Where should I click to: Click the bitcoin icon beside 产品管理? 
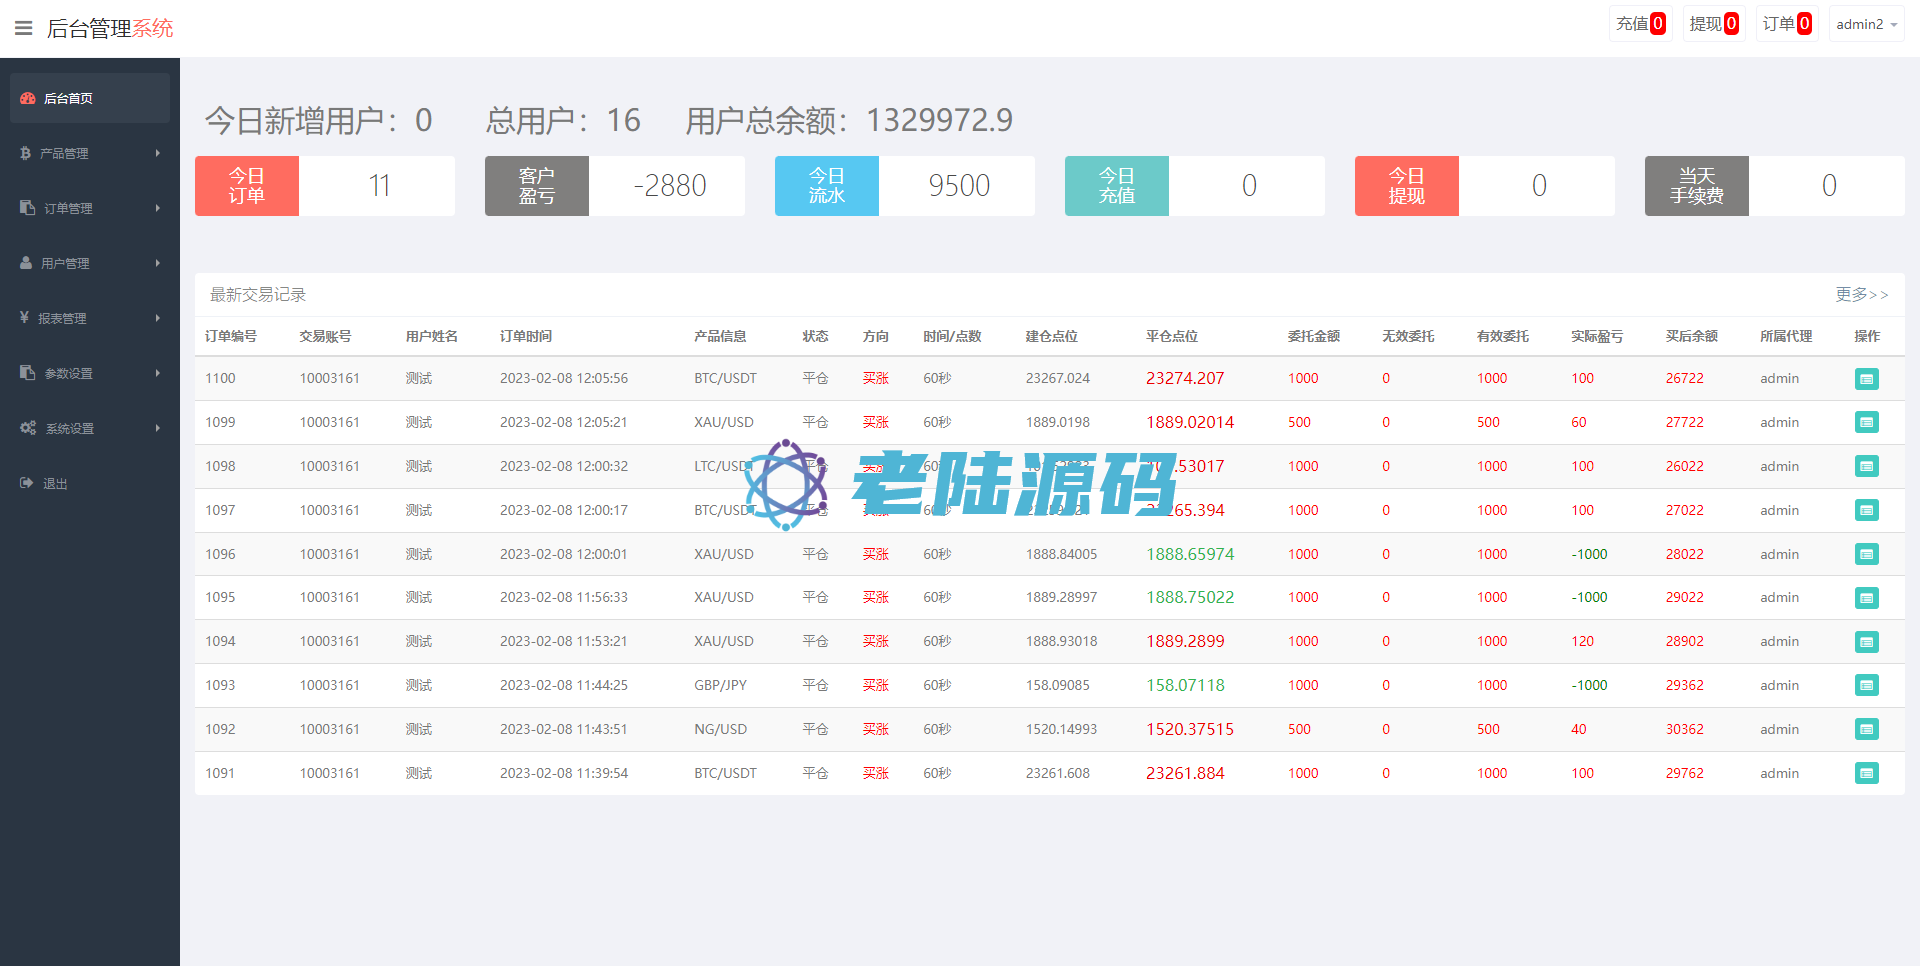click(26, 153)
